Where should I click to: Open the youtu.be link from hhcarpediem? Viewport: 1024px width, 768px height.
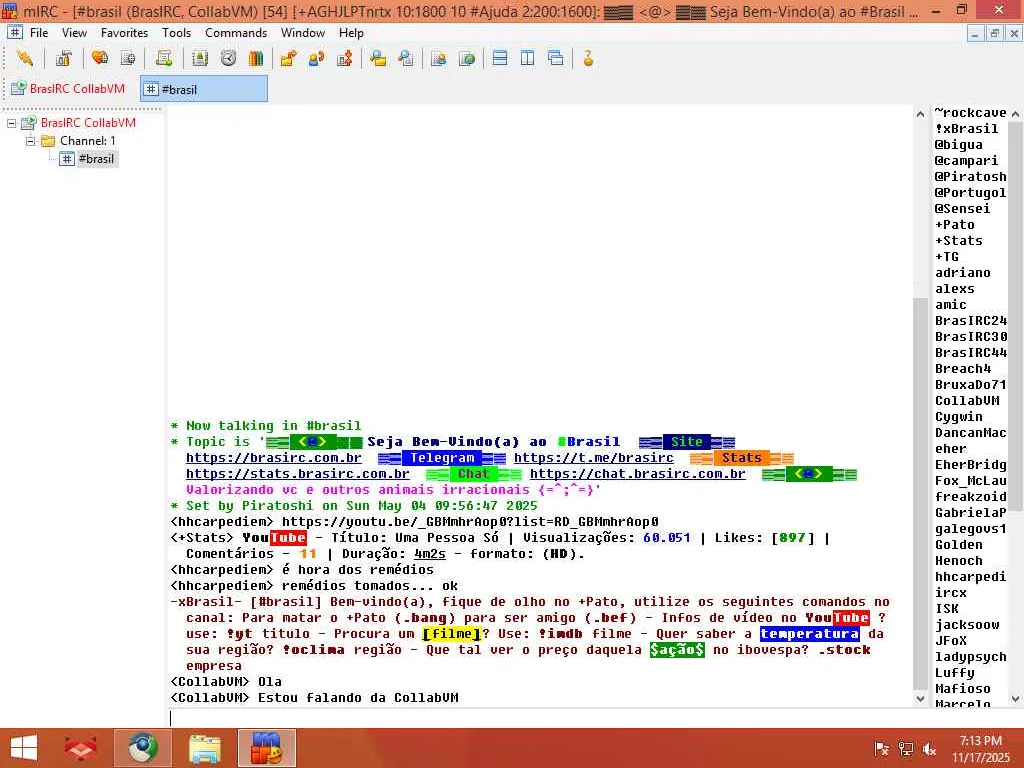(470, 522)
